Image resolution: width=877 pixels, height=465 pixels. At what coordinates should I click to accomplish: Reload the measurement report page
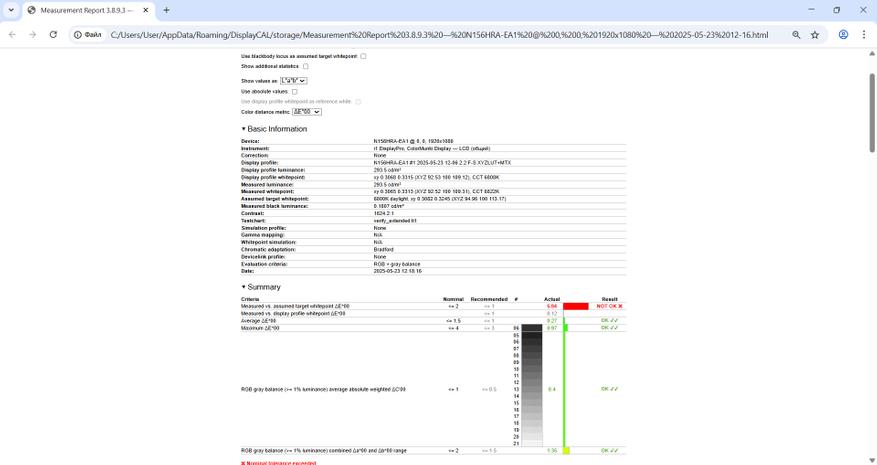click(x=53, y=35)
